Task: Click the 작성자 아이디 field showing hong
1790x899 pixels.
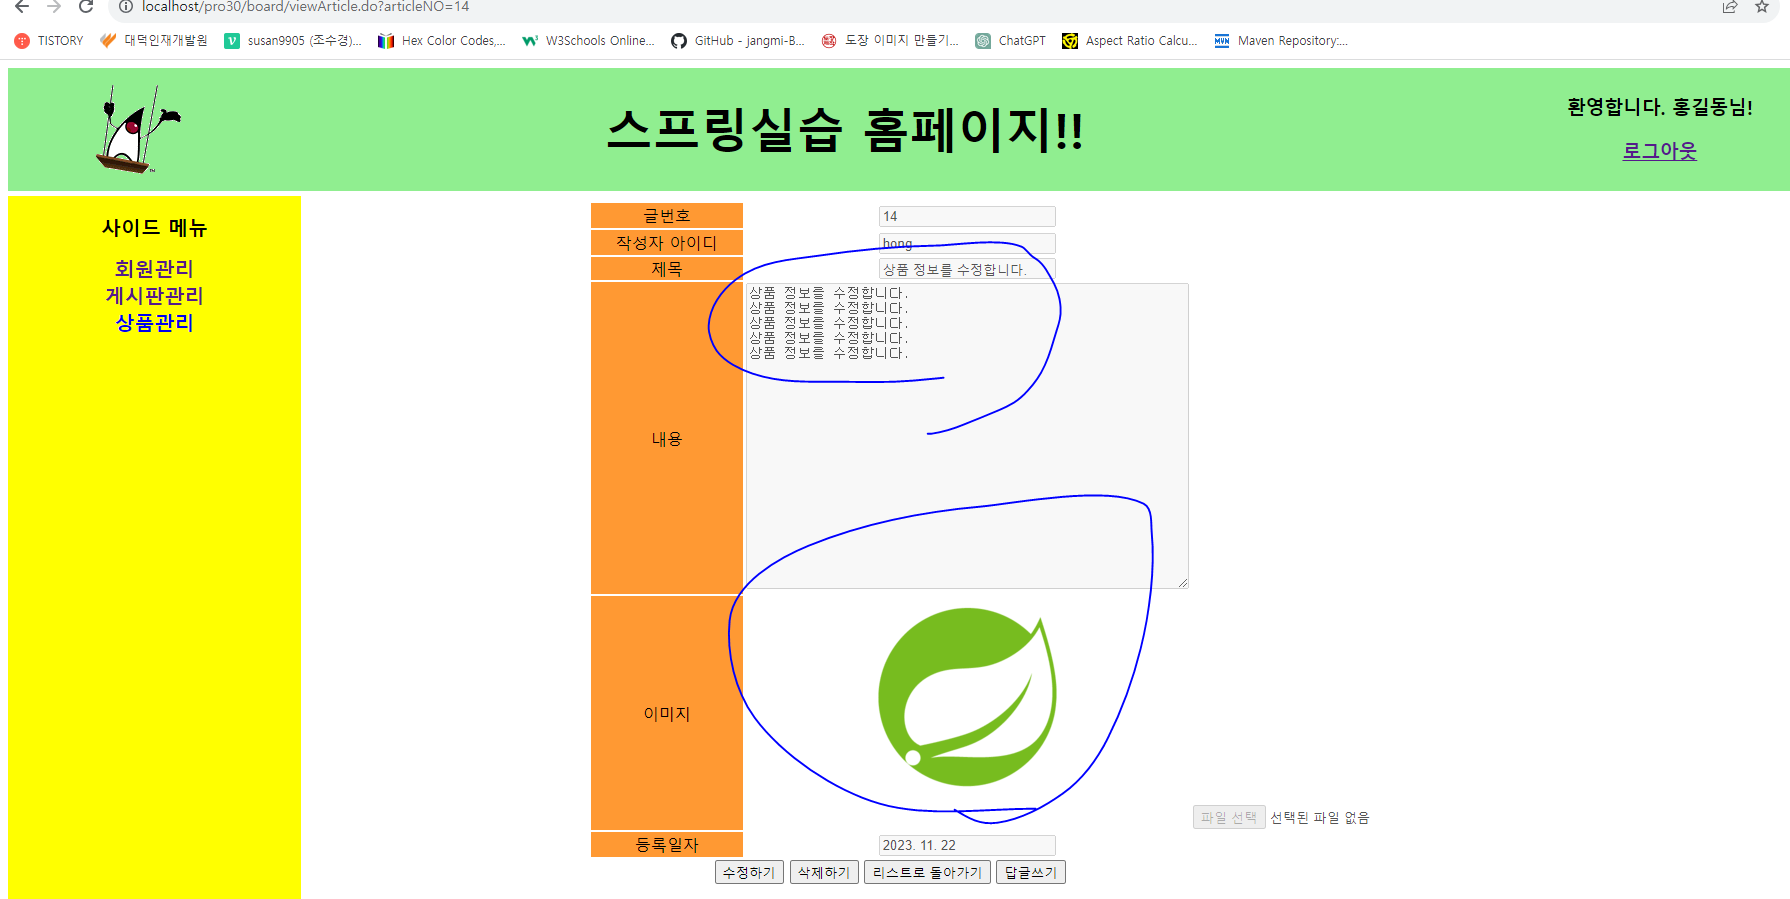Action: [967, 243]
